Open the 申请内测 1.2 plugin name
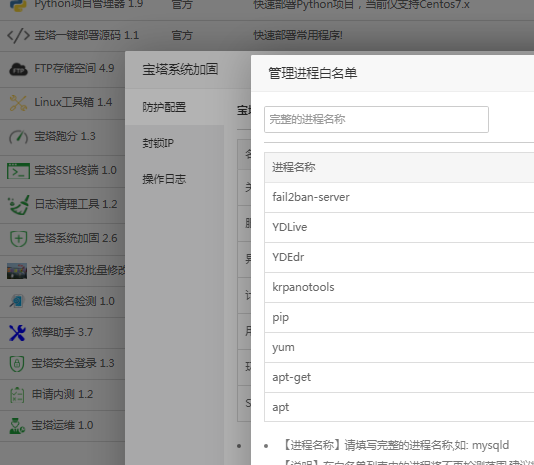 tap(62, 394)
